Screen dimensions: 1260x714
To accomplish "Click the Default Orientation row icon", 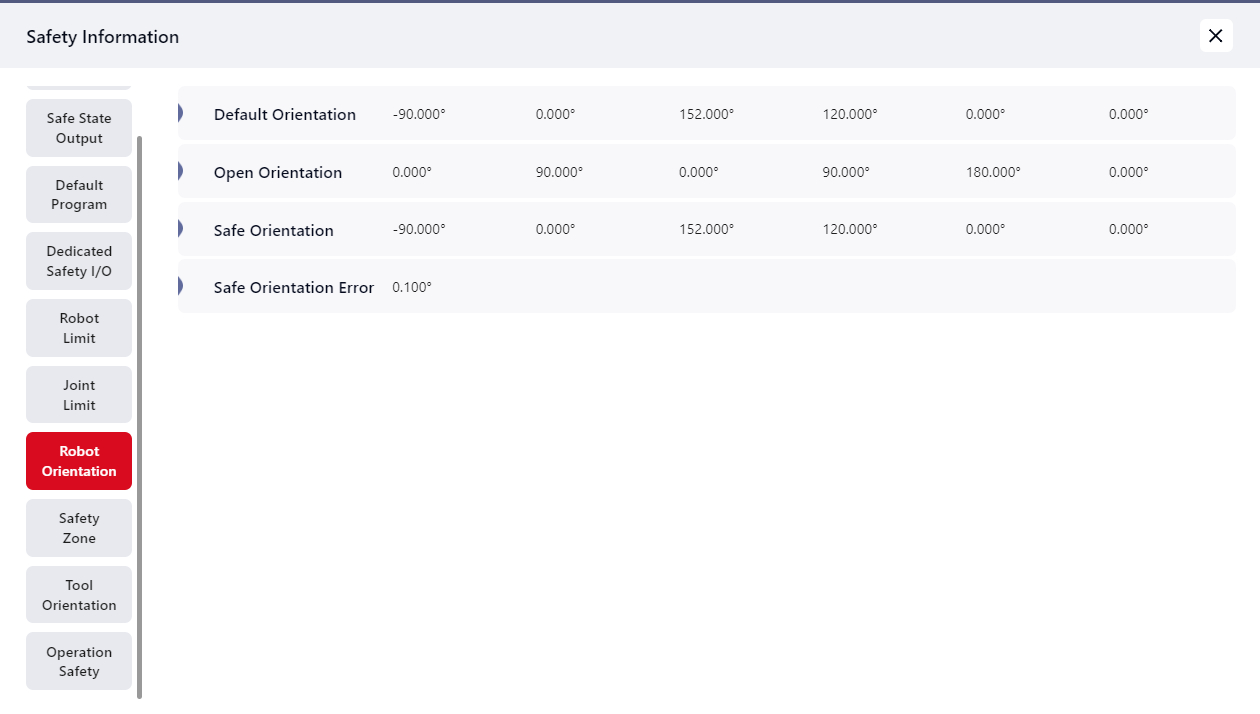I will point(181,114).
